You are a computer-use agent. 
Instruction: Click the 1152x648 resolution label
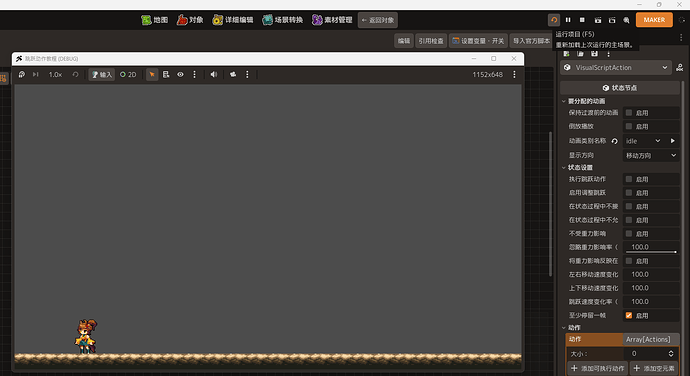pos(488,74)
